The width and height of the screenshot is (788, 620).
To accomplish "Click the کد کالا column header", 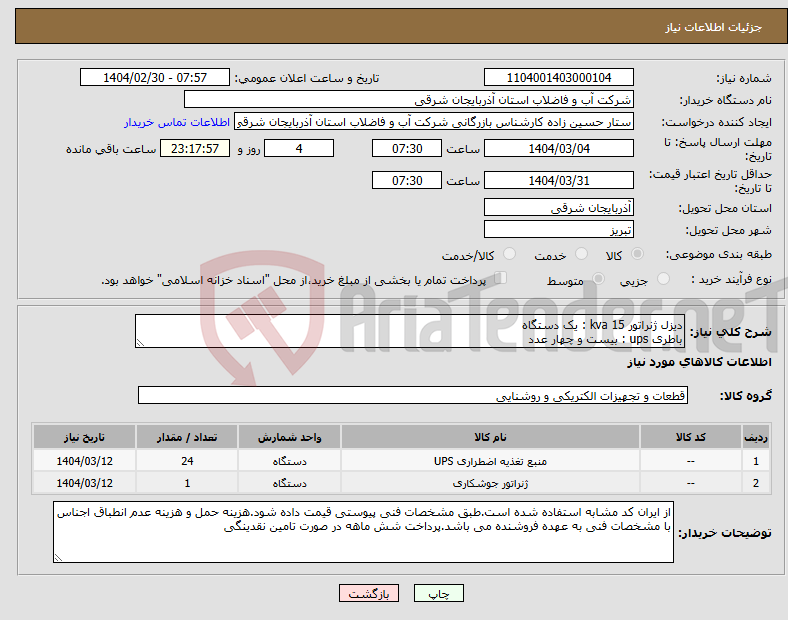I will 691,437.
